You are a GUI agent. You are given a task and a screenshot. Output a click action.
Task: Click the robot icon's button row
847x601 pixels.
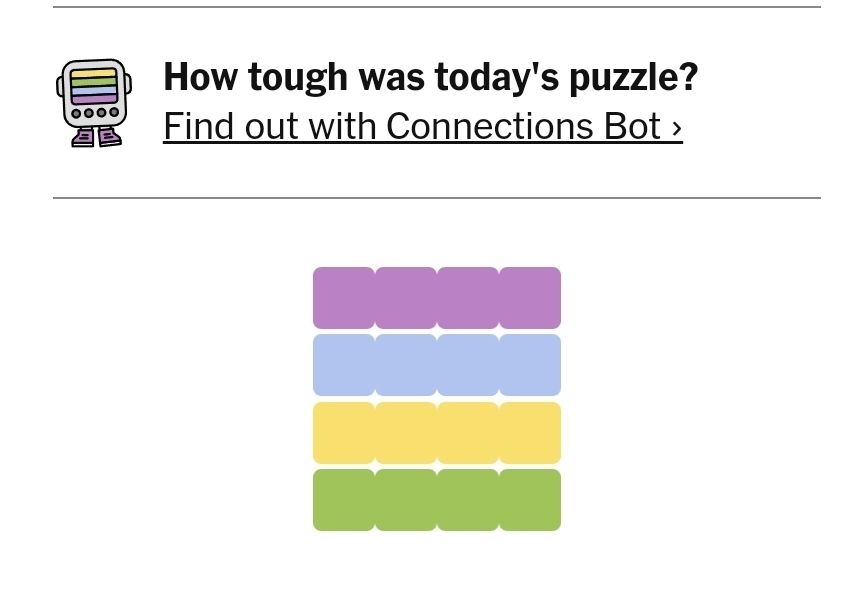pyautogui.click(x=93, y=113)
